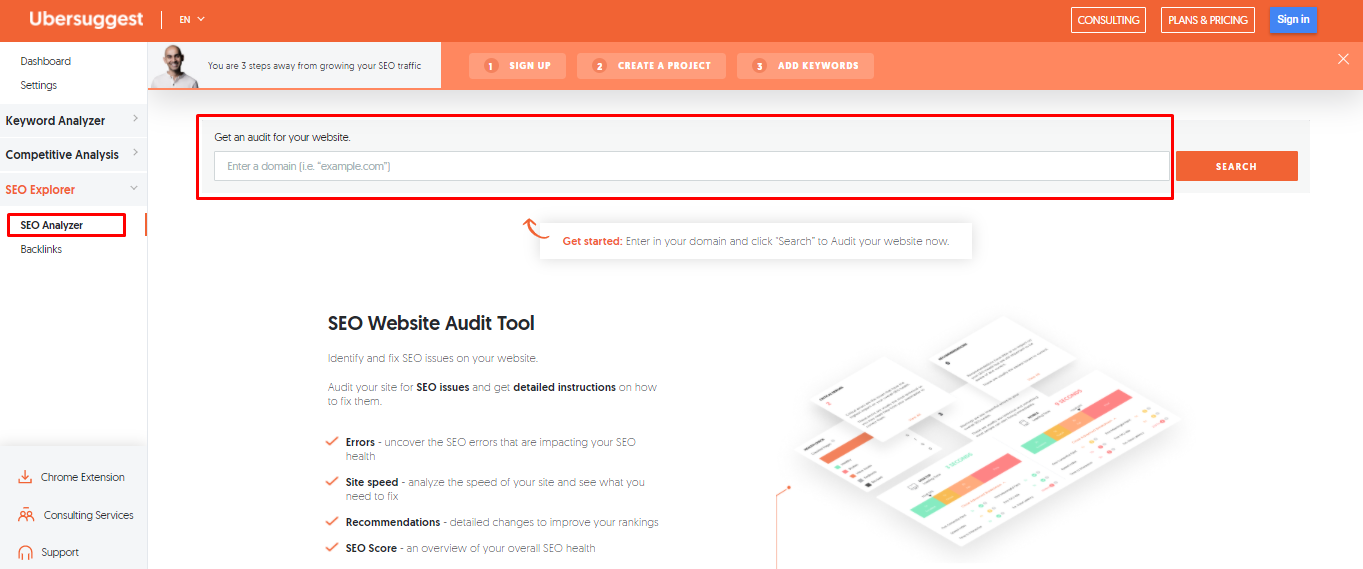Click the orange Search button
This screenshot has width=1363, height=569.
[x=1236, y=166]
